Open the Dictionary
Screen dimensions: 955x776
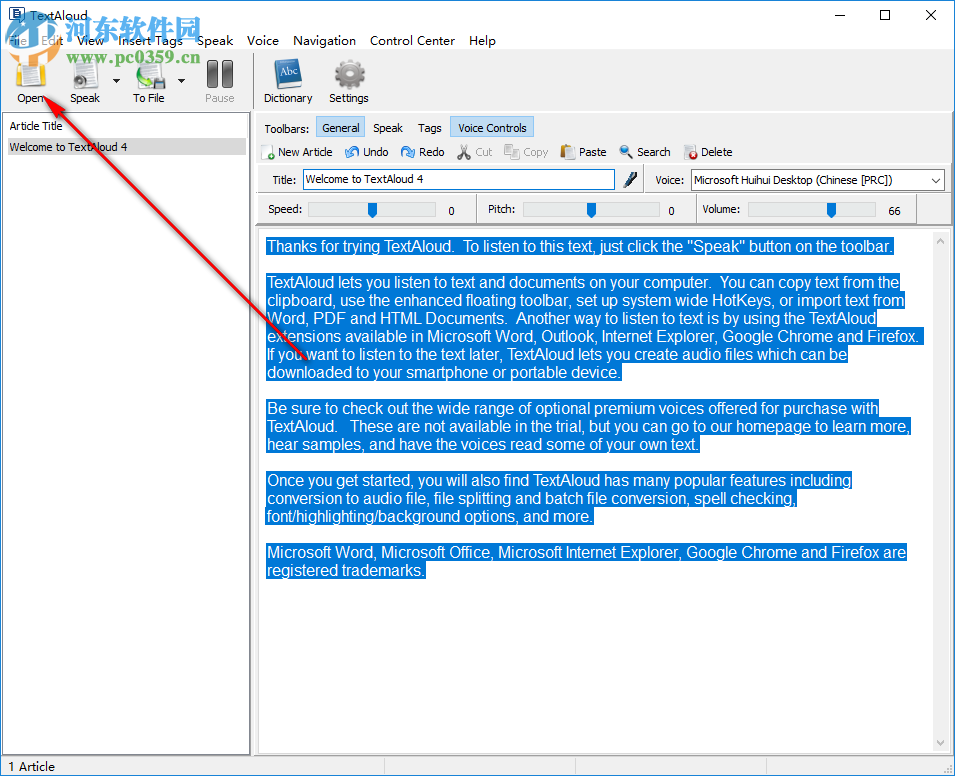click(288, 75)
